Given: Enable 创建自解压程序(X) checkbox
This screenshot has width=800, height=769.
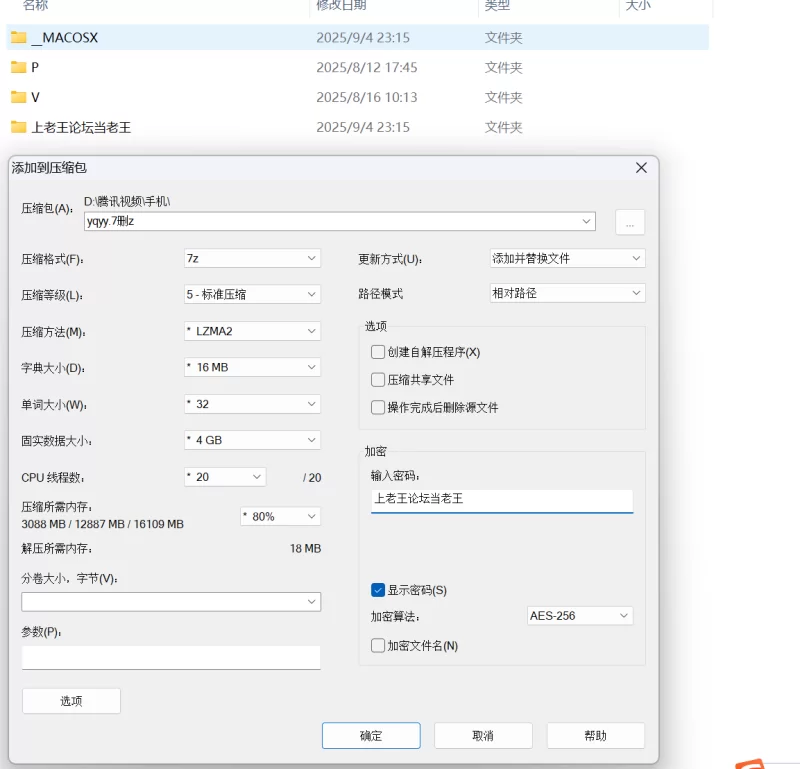Looking at the screenshot, I should 378,352.
